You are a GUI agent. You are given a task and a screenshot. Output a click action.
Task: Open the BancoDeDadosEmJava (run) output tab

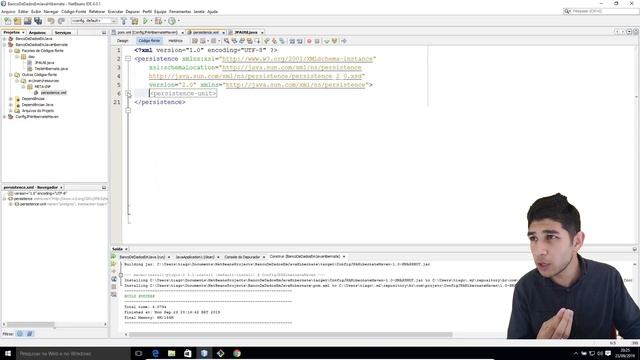(142, 257)
